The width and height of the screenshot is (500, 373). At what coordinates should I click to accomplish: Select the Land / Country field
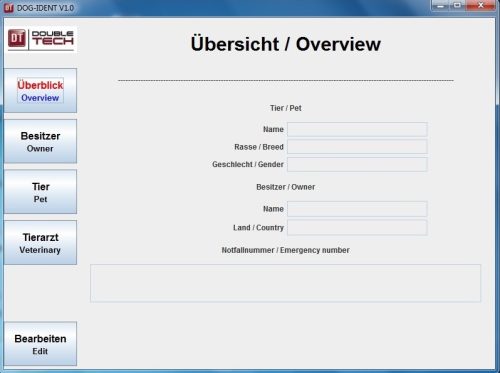[357, 228]
